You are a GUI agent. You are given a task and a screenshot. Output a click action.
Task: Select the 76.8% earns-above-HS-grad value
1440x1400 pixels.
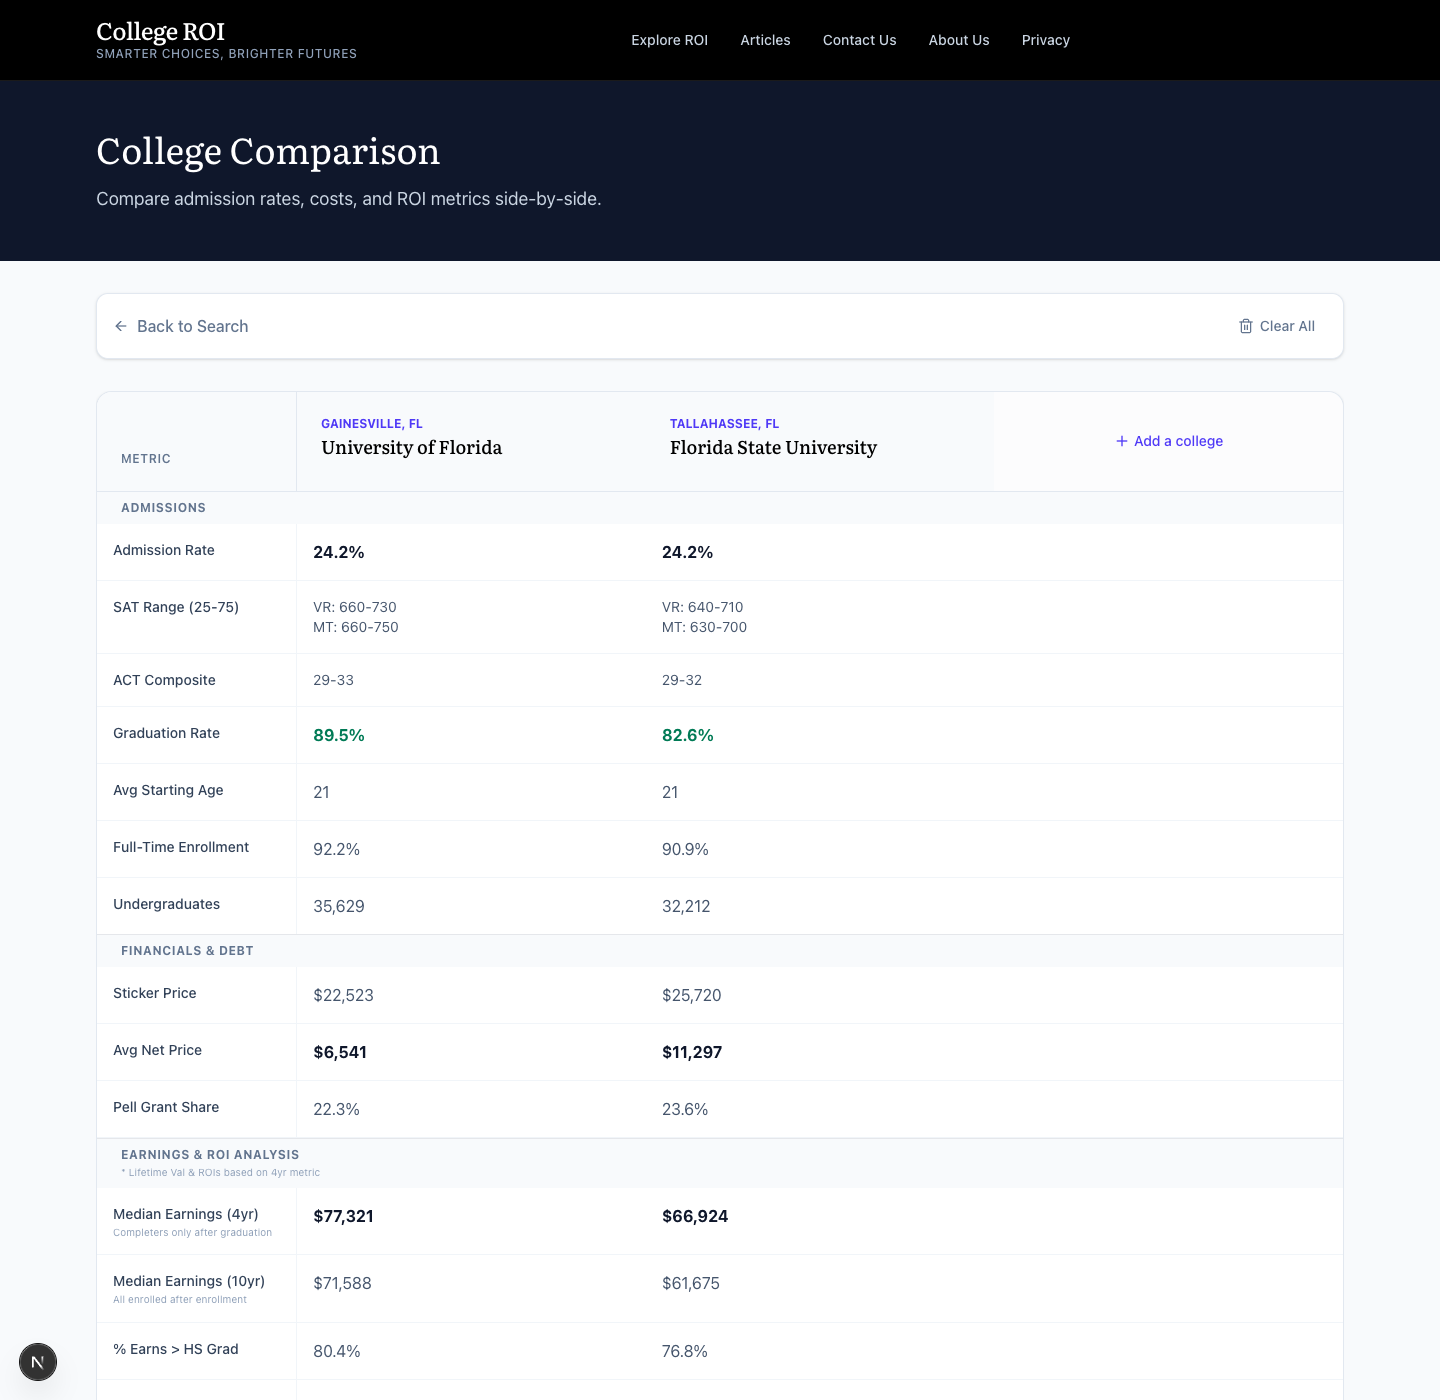click(x=685, y=1351)
